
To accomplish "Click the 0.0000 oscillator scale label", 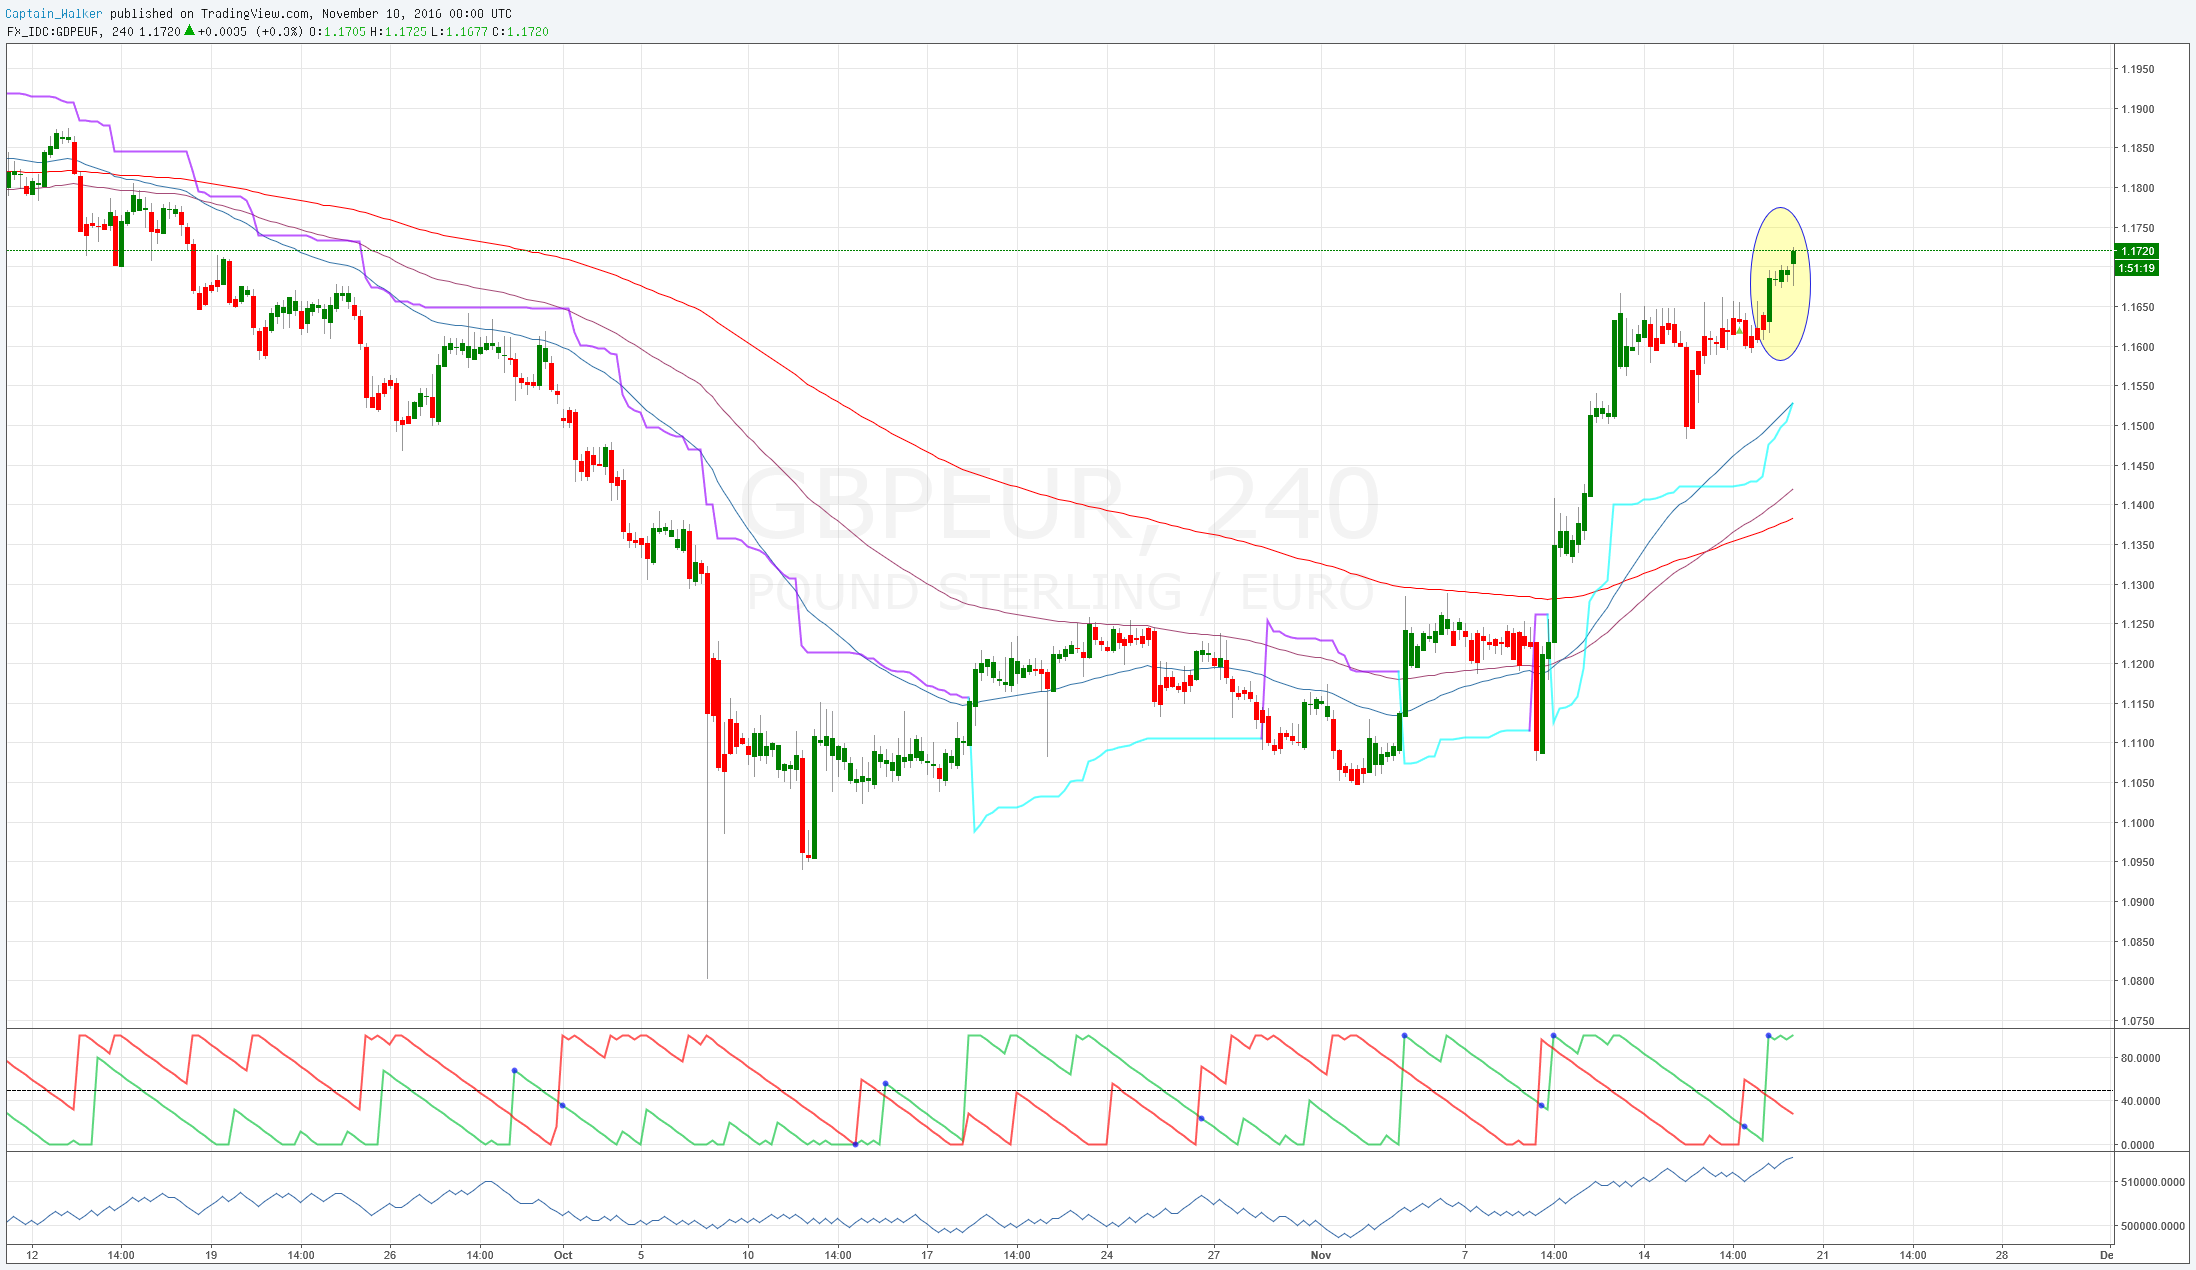I will [x=2138, y=1145].
